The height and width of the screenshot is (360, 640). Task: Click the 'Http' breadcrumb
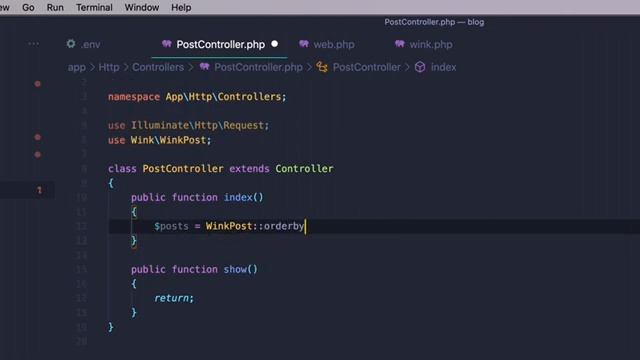pyautogui.click(x=109, y=67)
